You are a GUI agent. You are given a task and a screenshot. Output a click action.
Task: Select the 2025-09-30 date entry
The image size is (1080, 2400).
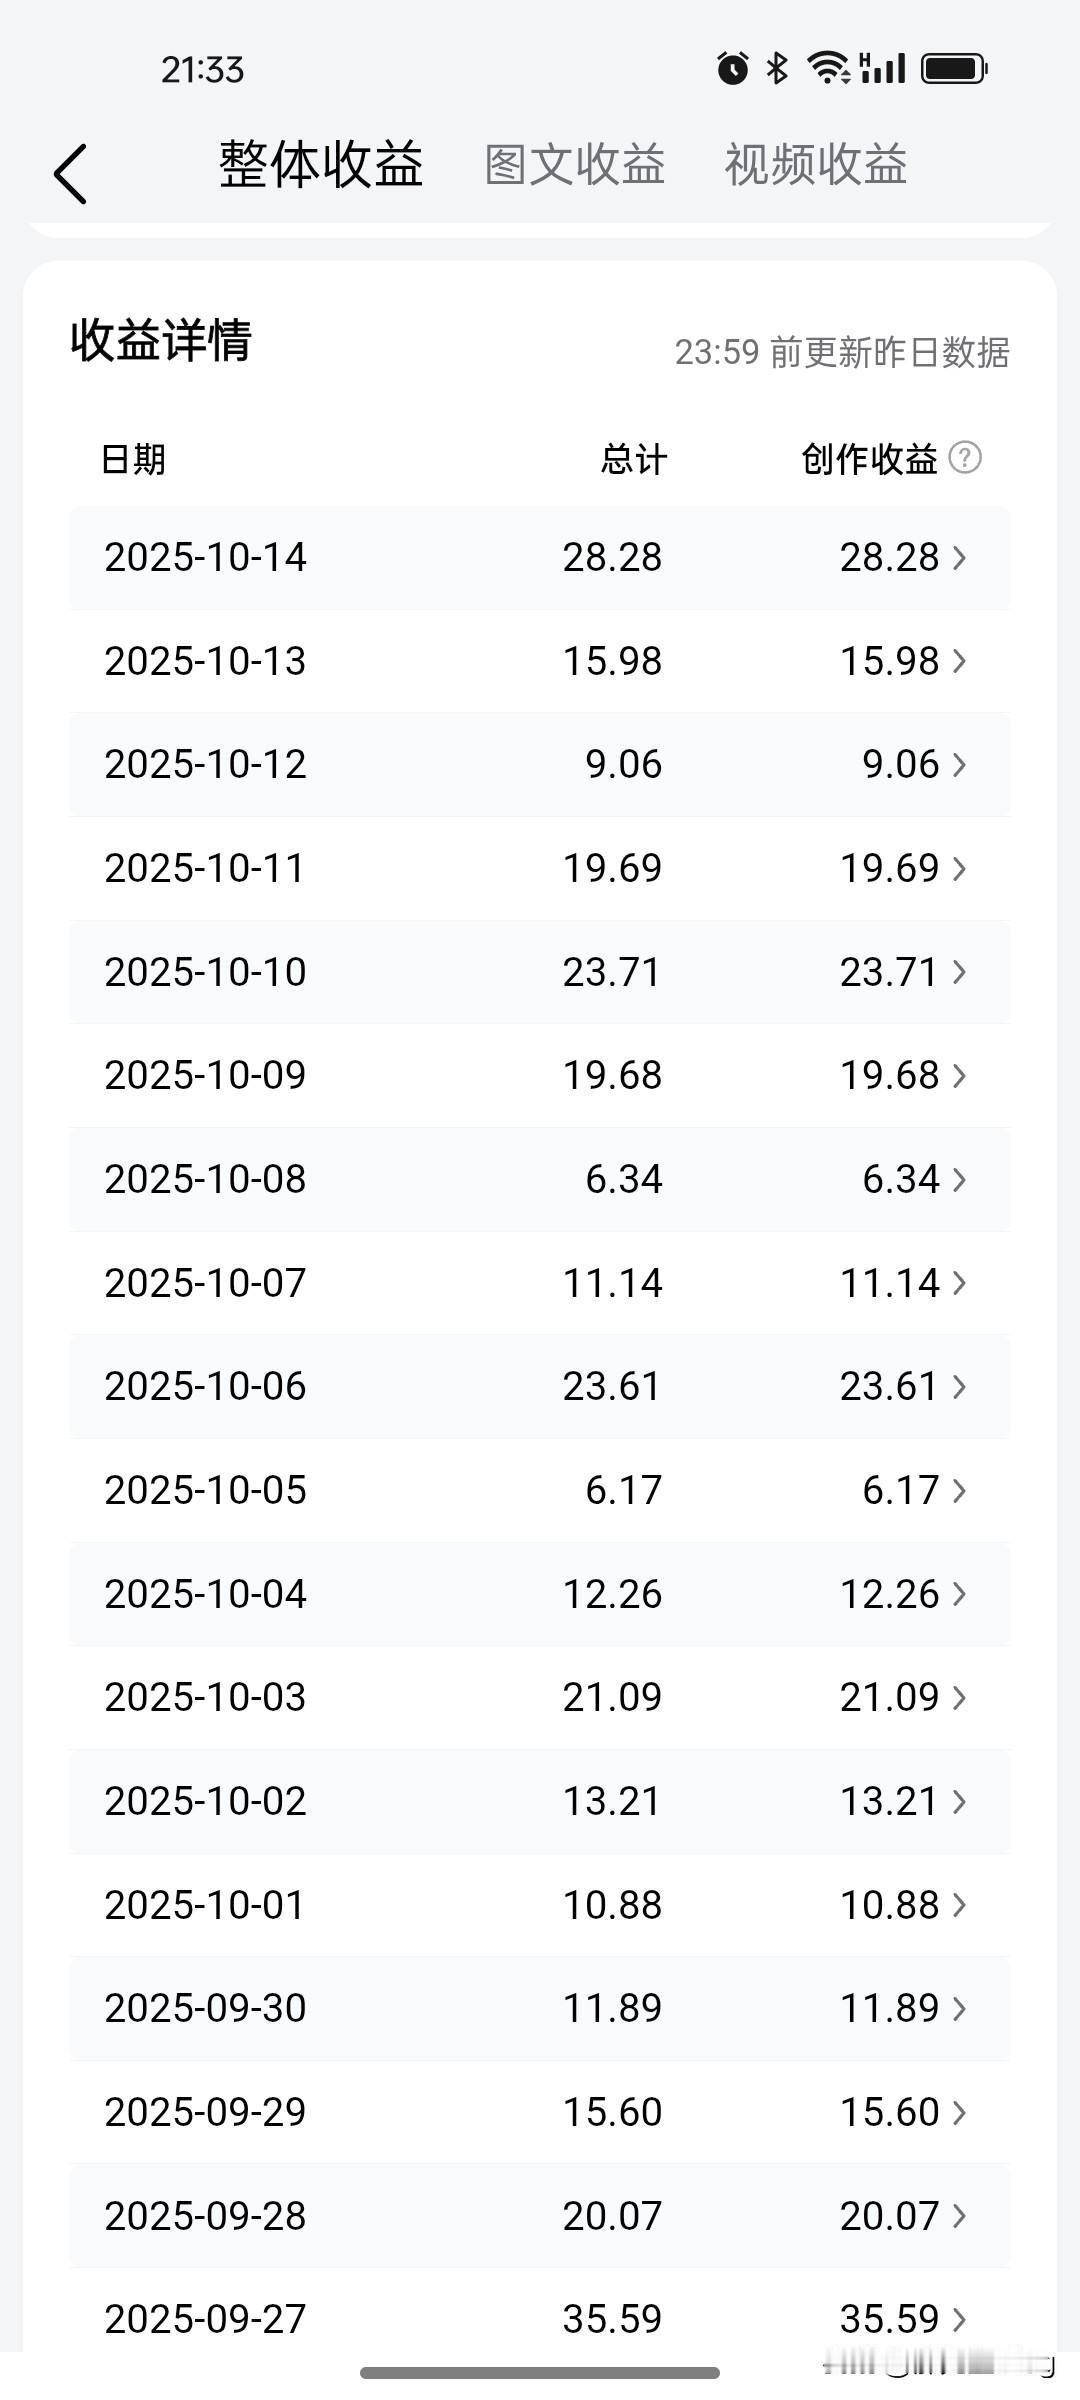click(205, 2008)
